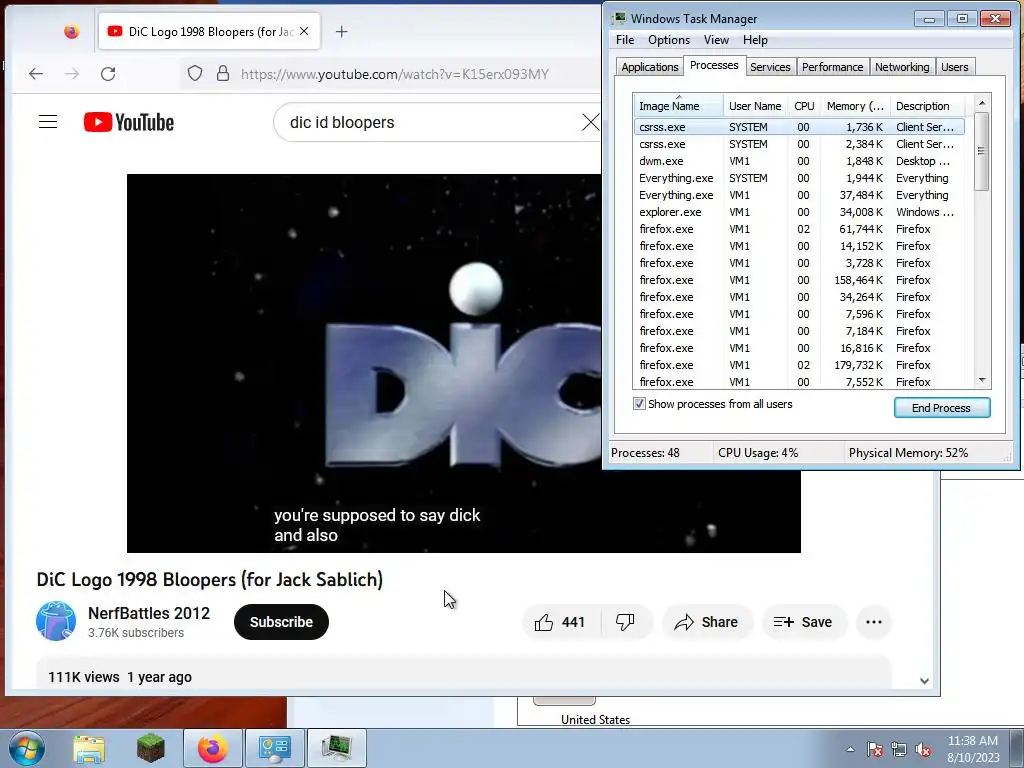Select the Everything.exe row using 37,484 K
This screenshot has width=1024, height=768.
pos(799,195)
